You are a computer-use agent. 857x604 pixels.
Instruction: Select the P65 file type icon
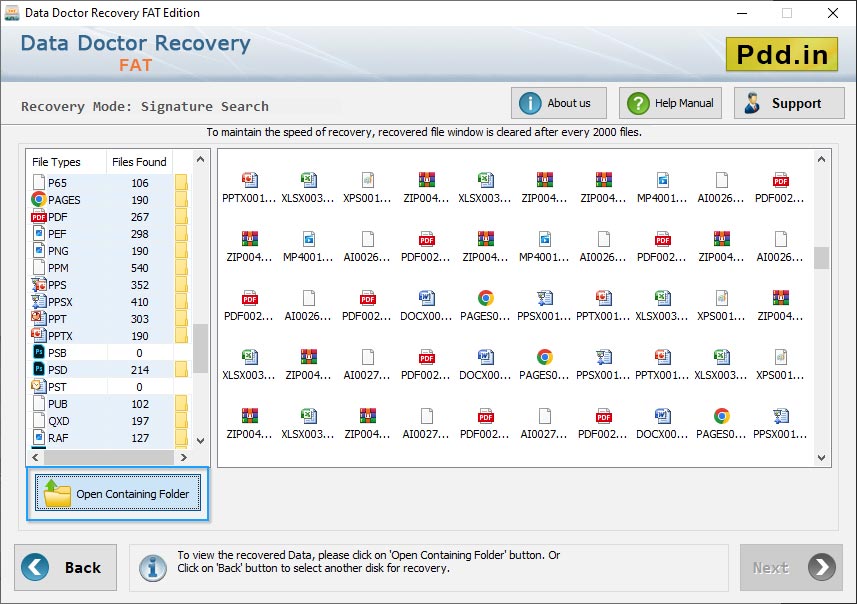coord(39,182)
